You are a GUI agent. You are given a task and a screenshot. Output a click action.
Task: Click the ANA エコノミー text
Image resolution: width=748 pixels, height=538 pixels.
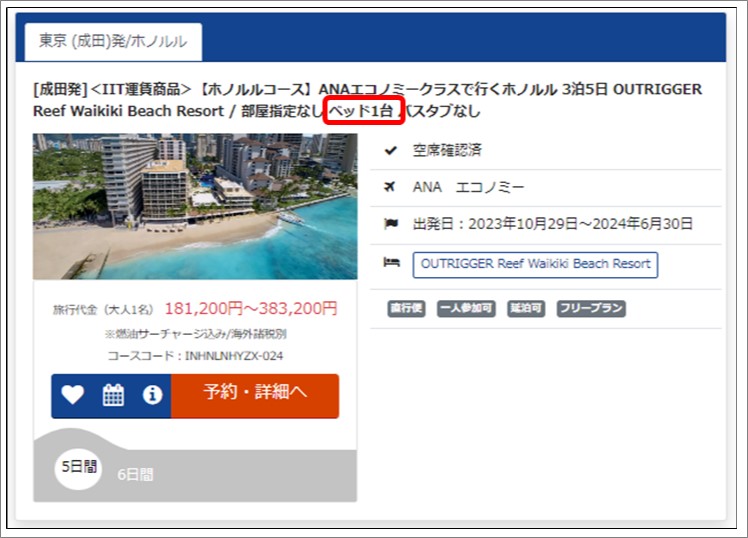point(468,187)
